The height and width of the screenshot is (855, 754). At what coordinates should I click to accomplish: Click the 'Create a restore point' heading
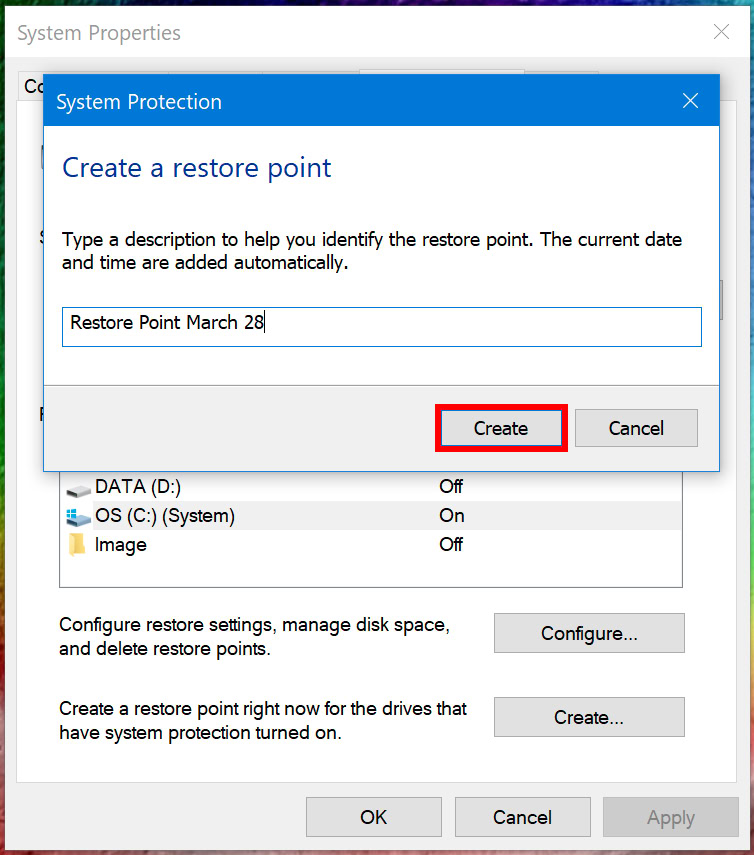pyautogui.click(x=196, y=168)
